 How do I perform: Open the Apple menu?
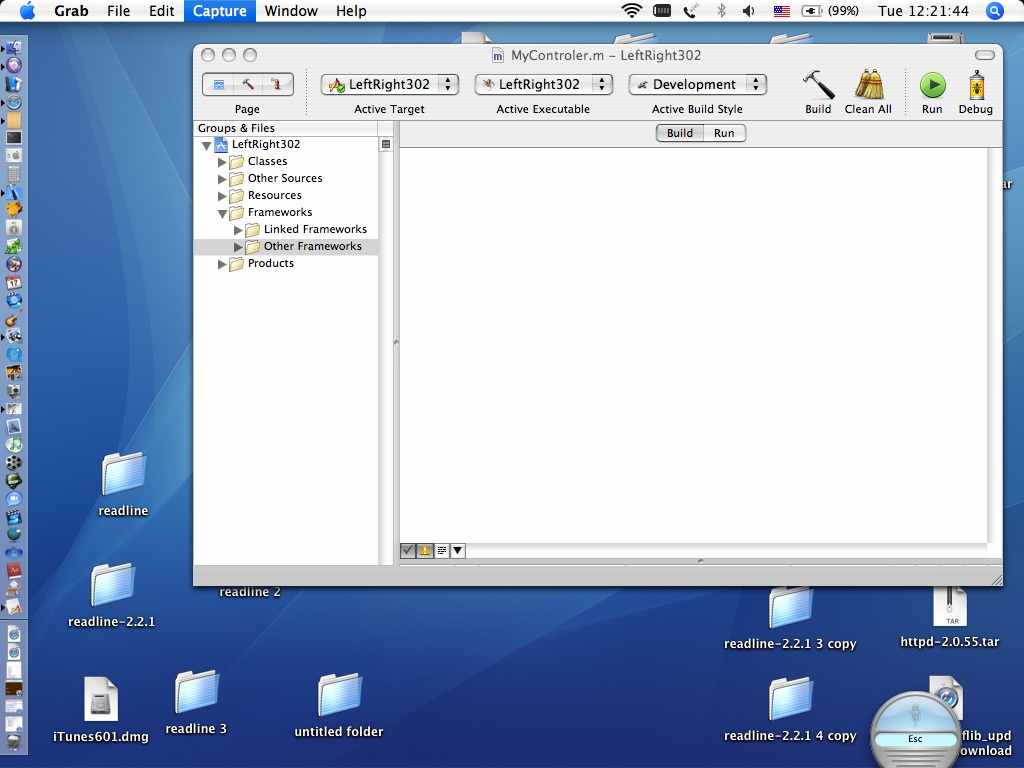(28, 10)
